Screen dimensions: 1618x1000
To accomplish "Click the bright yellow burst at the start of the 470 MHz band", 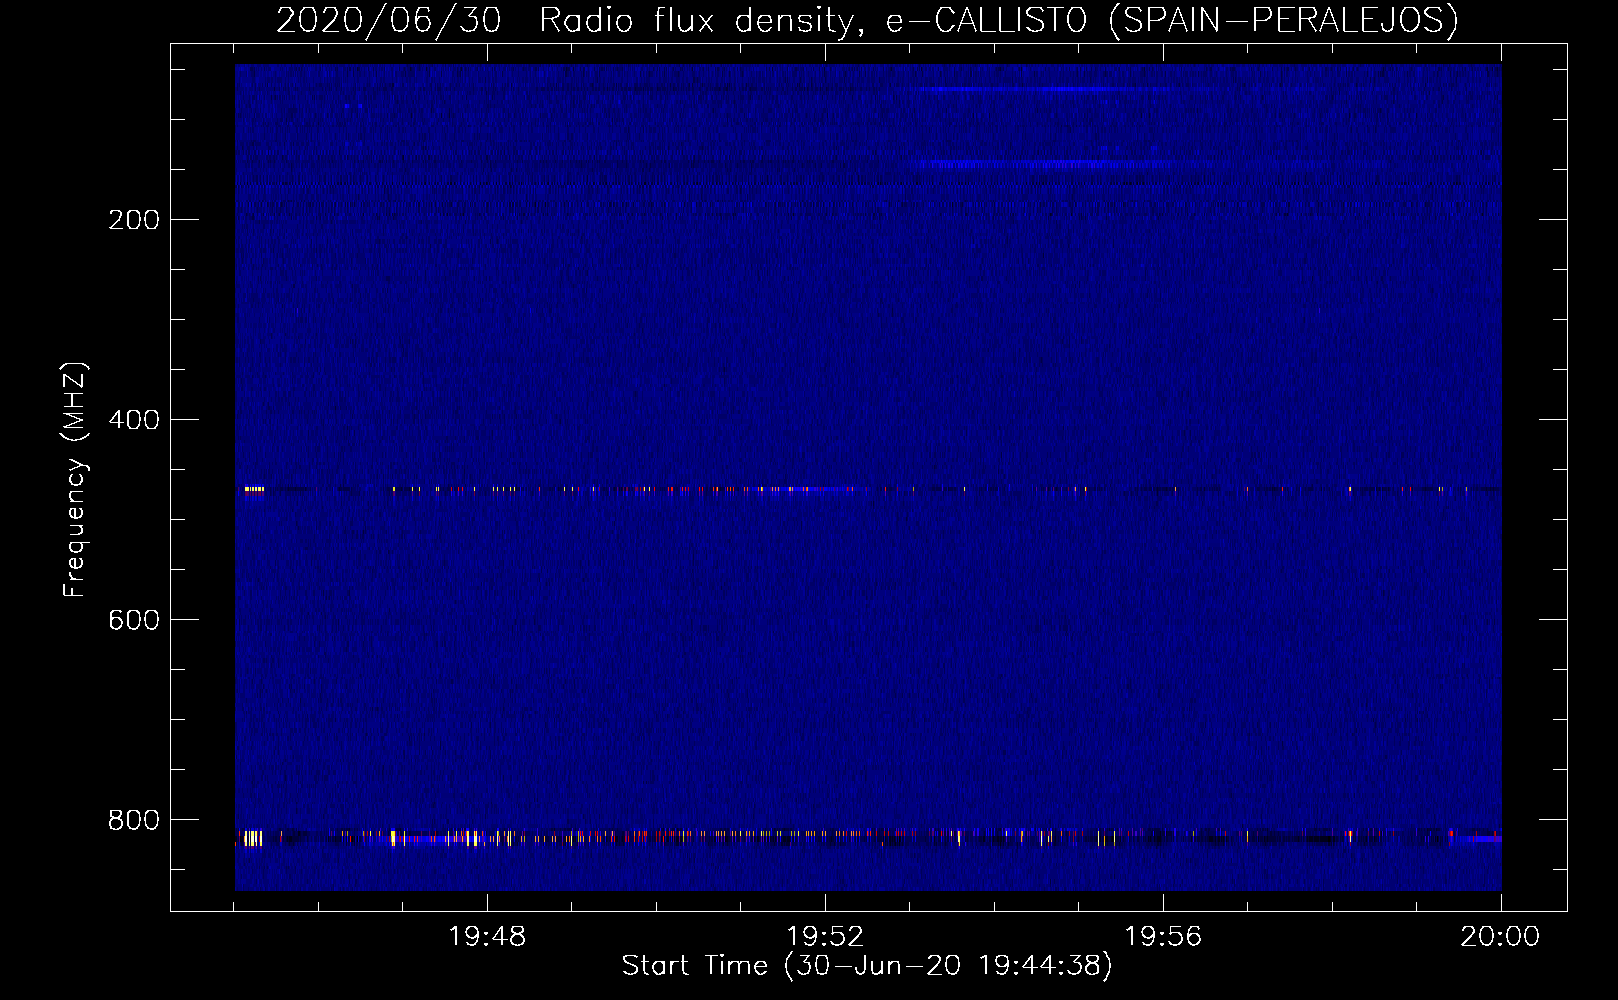I will (254, 489).
